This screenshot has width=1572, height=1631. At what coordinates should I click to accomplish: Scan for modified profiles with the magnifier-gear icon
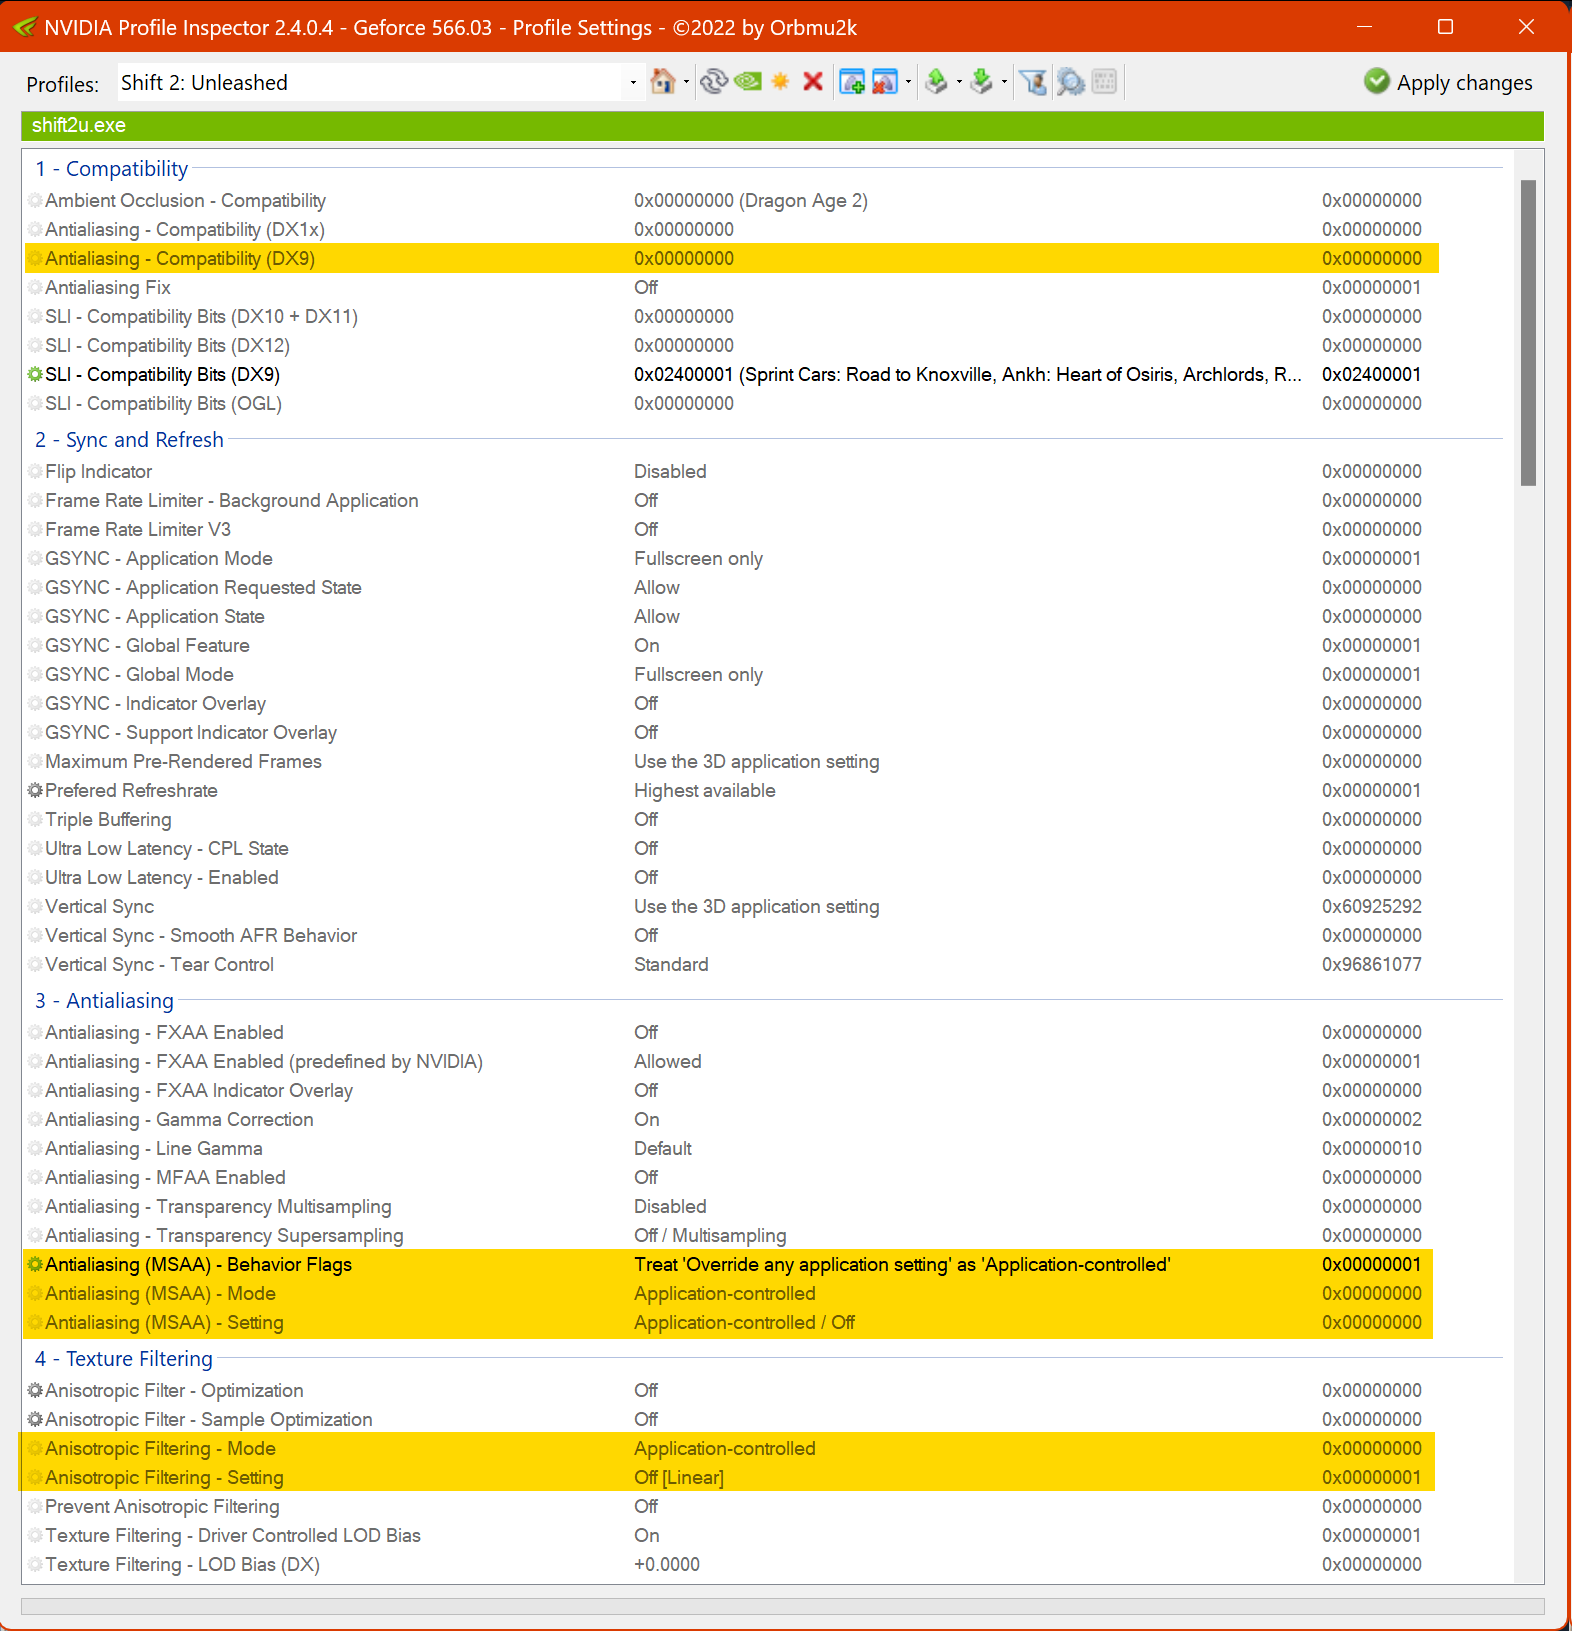coord(1070,82)
